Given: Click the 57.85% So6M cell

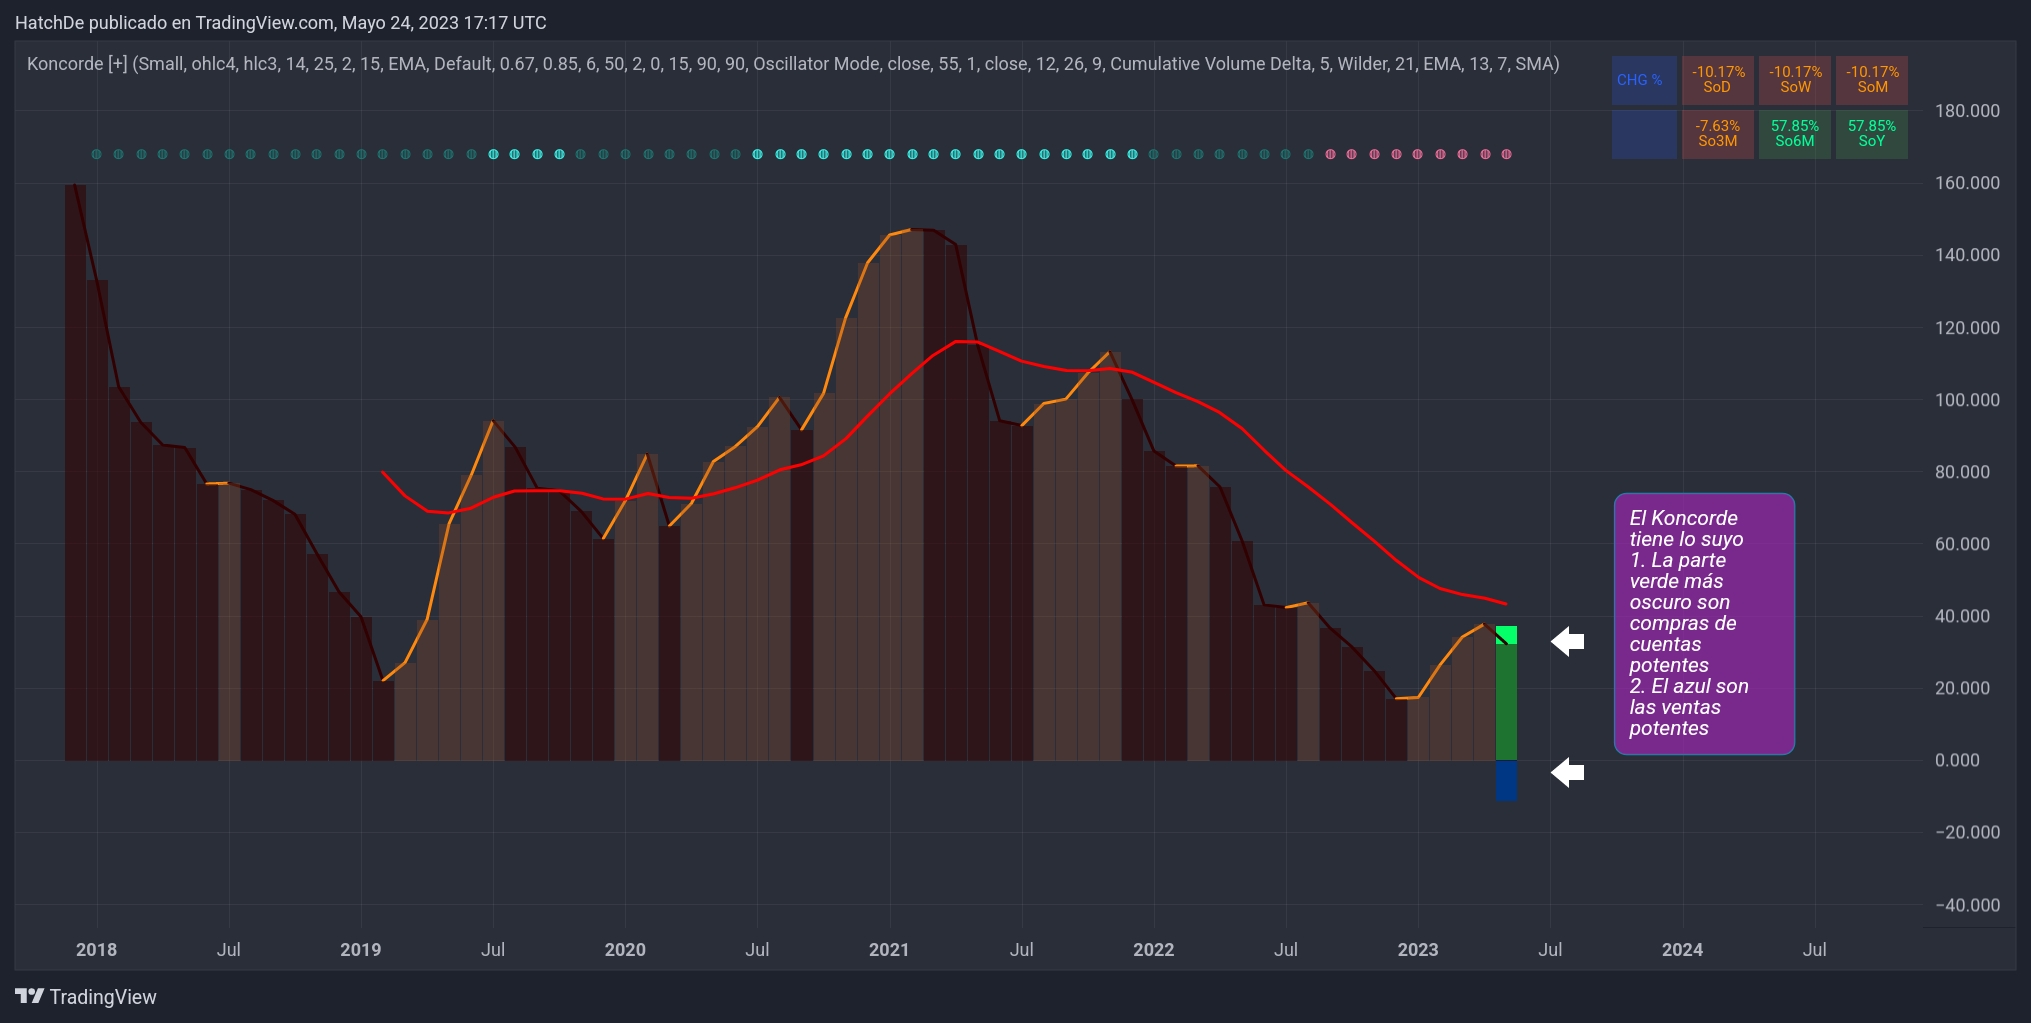Looking at the screenshot, I should (x=1795, y=134).
